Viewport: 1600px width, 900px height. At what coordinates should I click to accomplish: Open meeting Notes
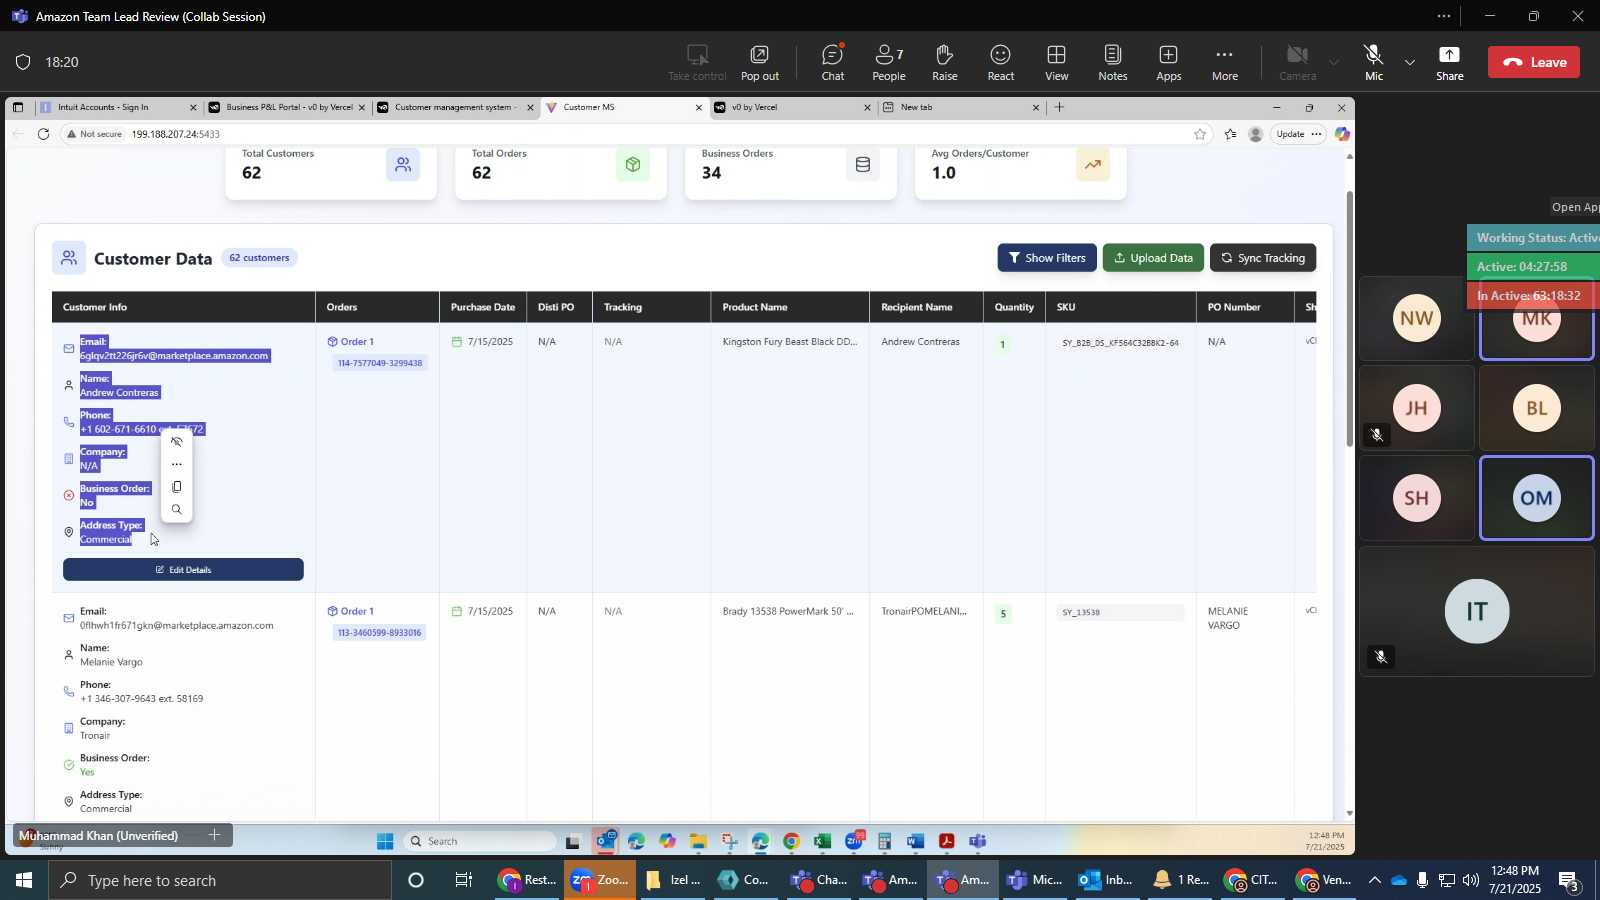click(x=1112, y=62)
